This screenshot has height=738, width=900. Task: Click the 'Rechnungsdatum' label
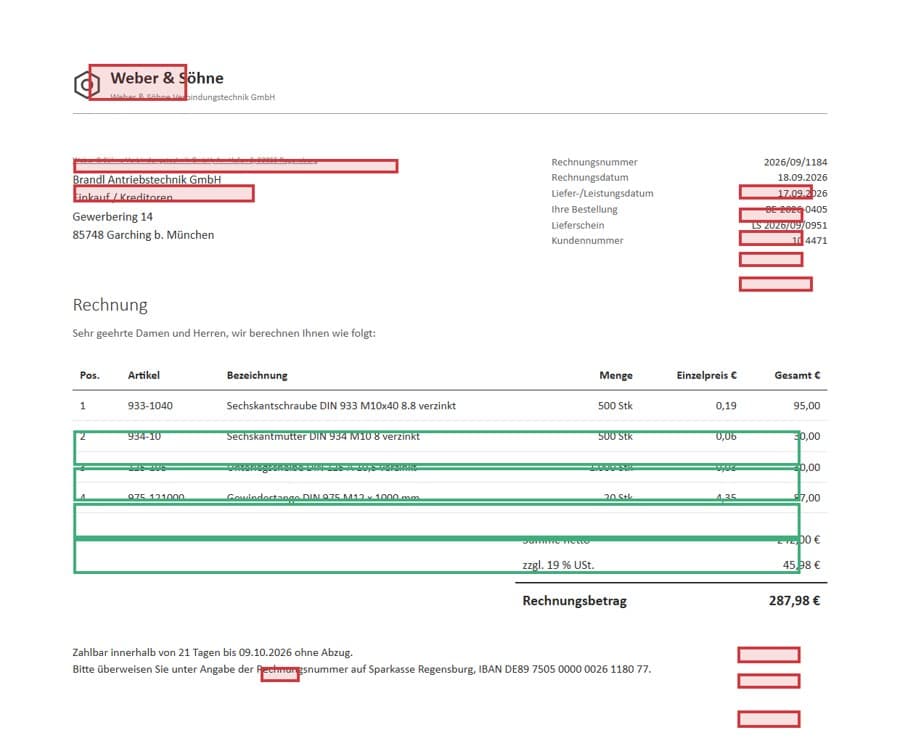pyautogui.click(x=589, y=178)
